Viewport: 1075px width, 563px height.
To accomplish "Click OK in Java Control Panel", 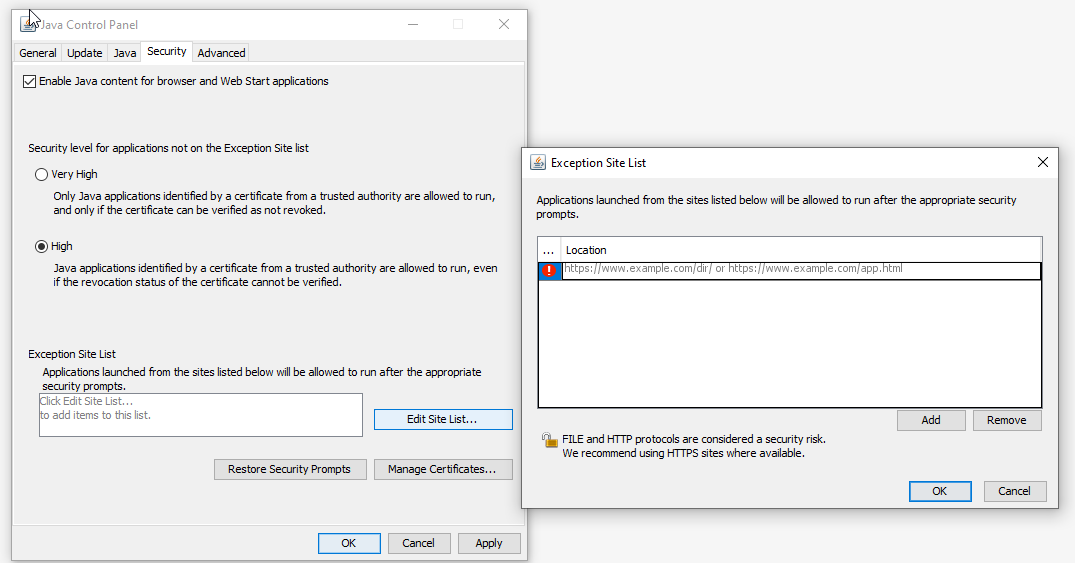I will 349,543.
